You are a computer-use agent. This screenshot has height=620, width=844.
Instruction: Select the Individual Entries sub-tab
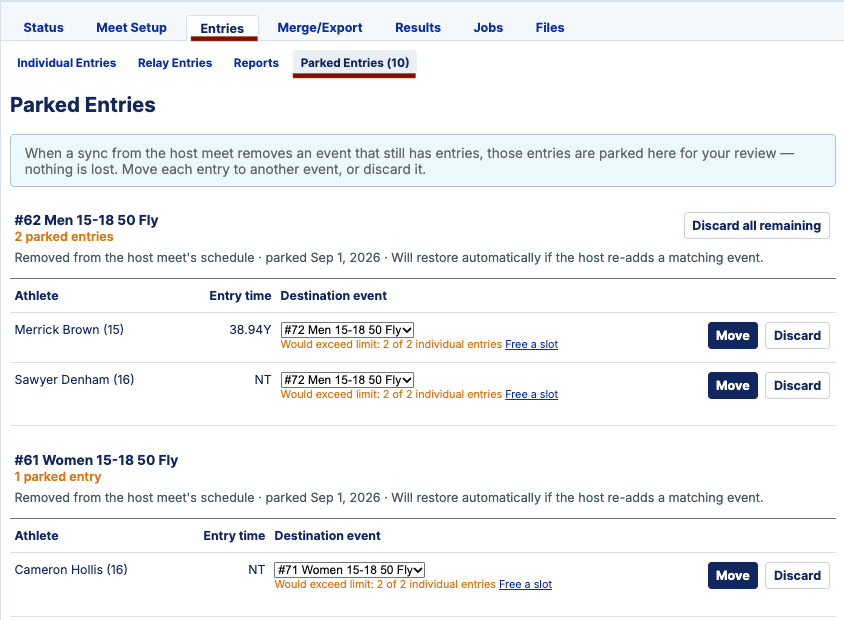[66, 63]
